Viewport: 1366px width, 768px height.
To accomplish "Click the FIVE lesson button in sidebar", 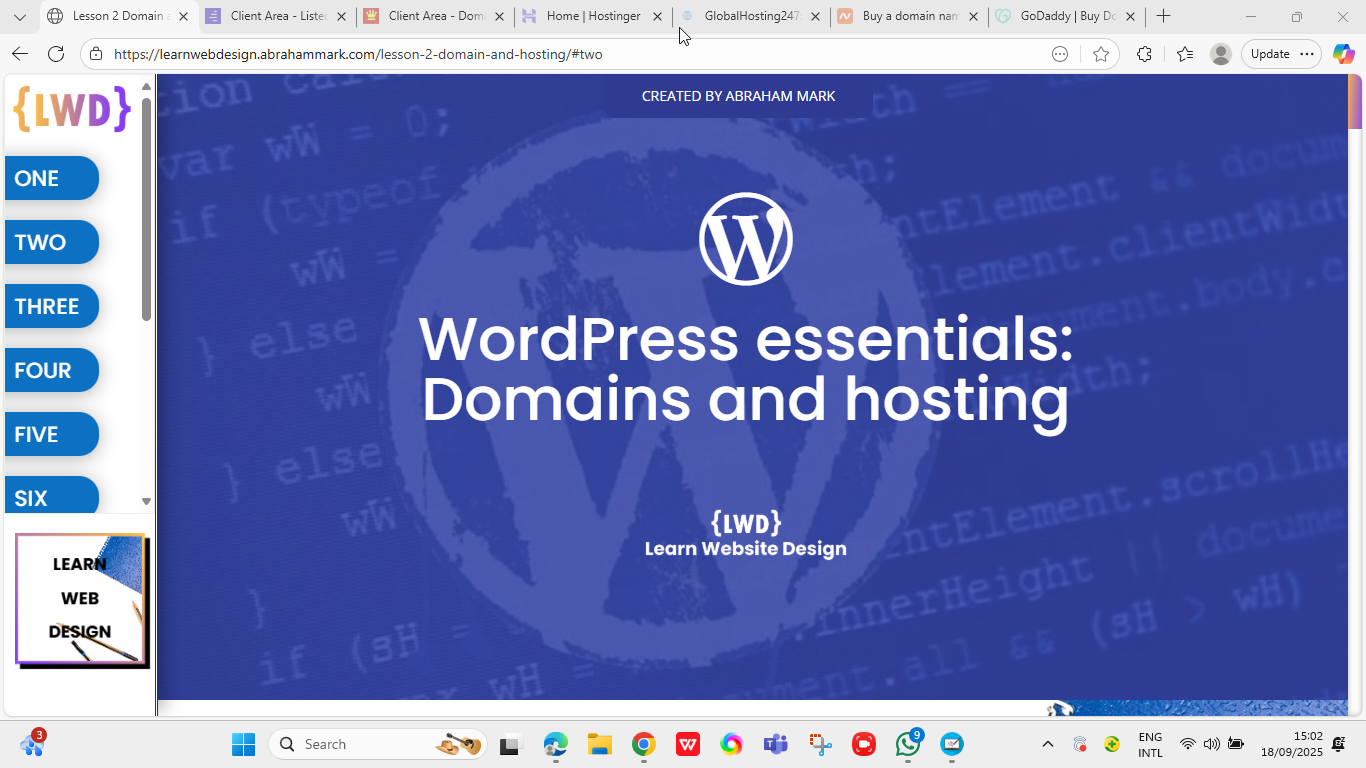I will tap(51, 434).
